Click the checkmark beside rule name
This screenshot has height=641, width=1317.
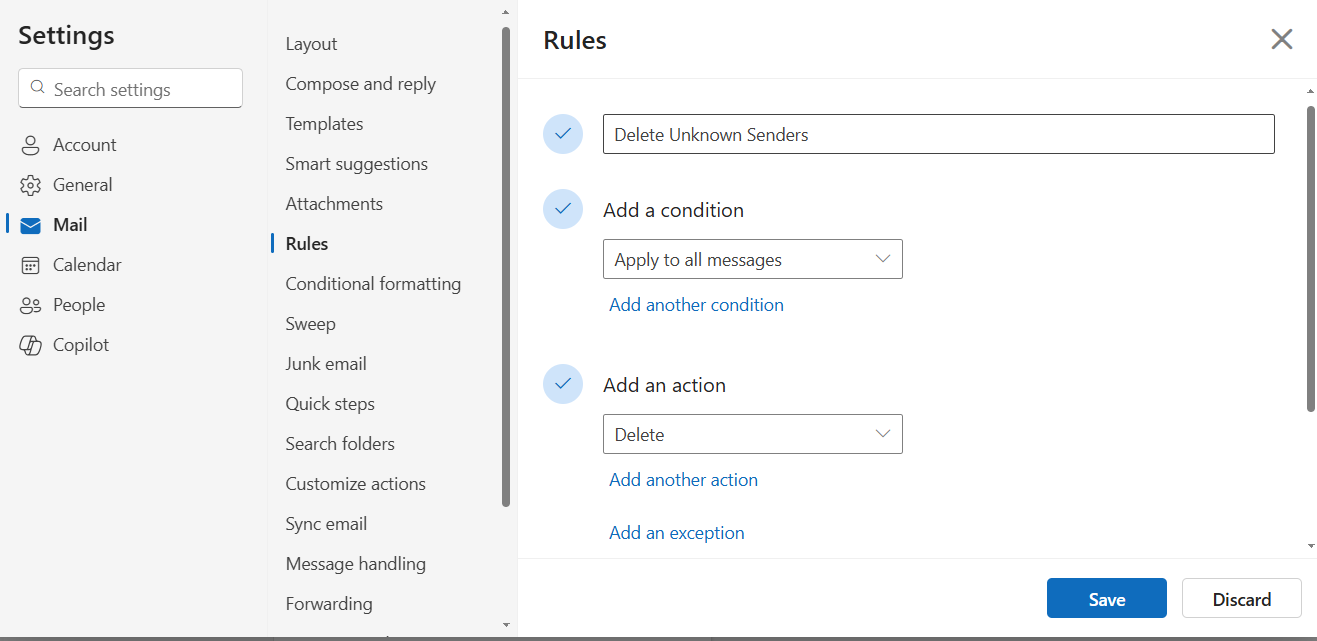point(563,134)
